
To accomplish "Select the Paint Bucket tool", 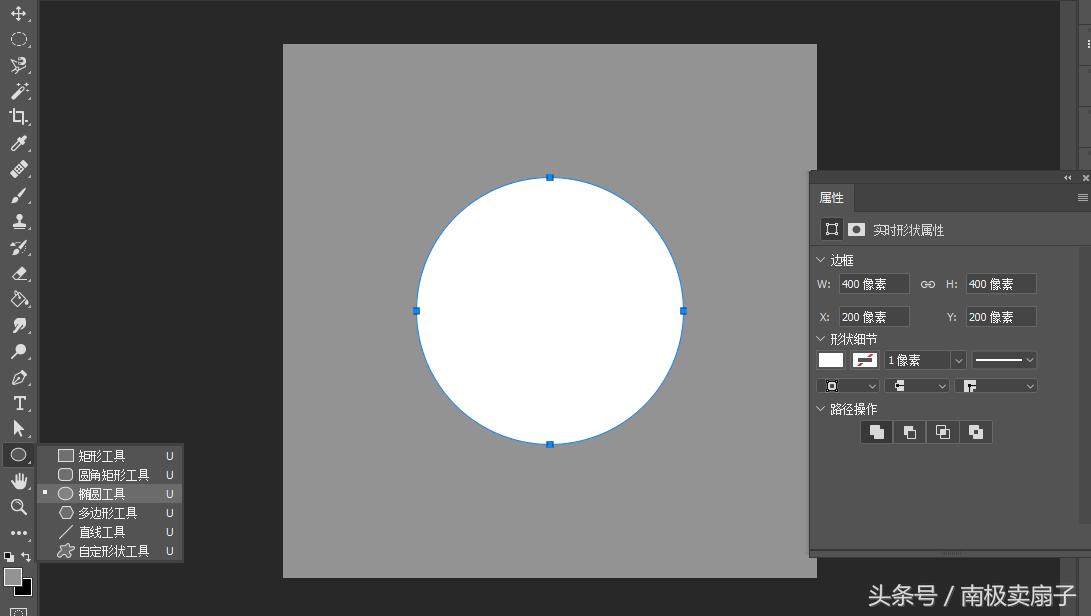I will click(19, 299).
